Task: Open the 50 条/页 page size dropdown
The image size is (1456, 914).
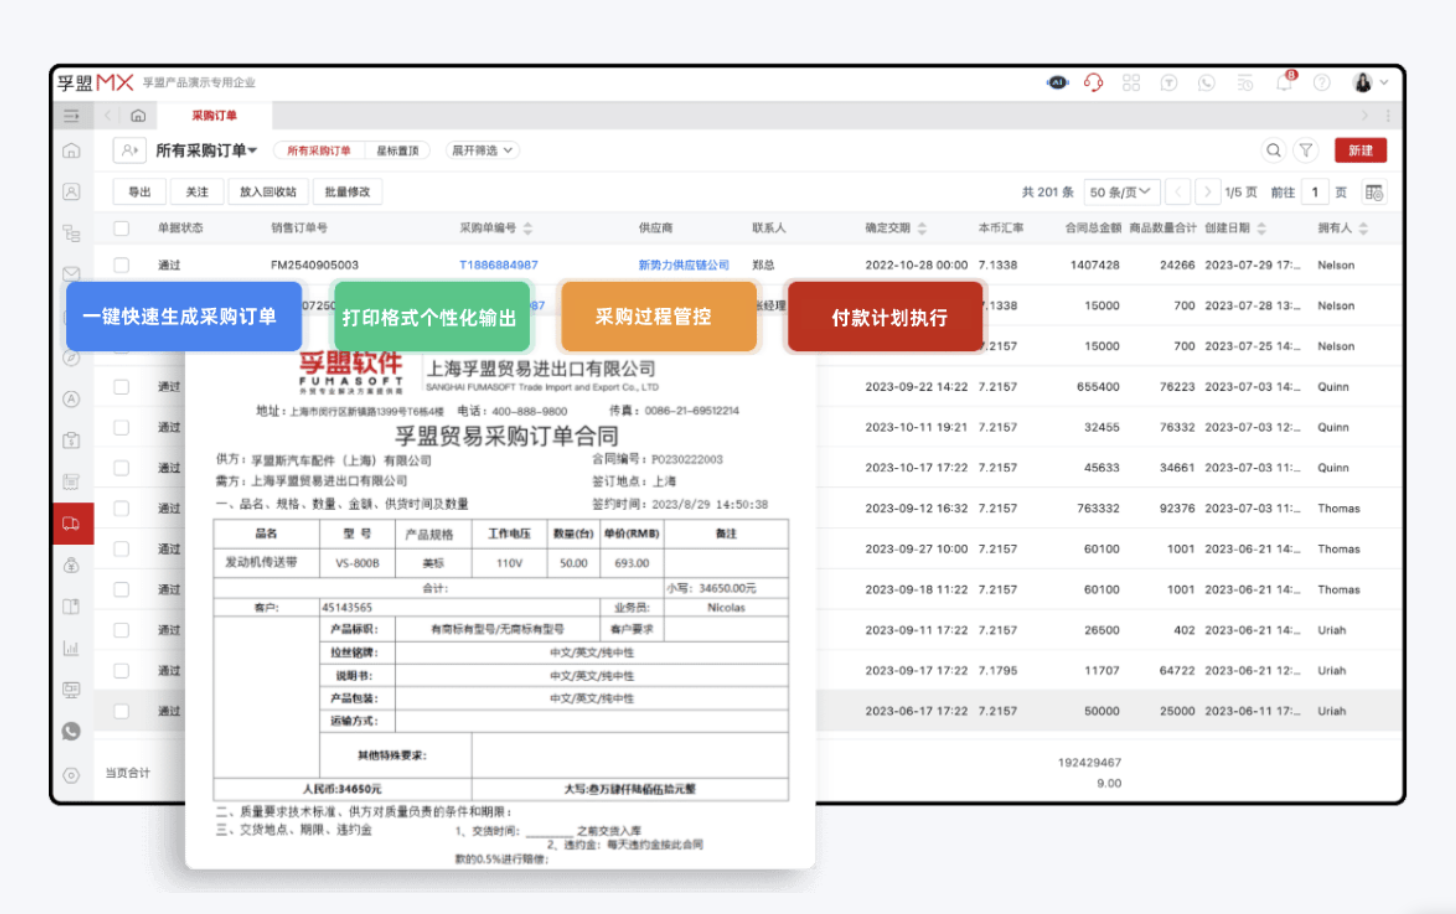Action: [1120, 191]
